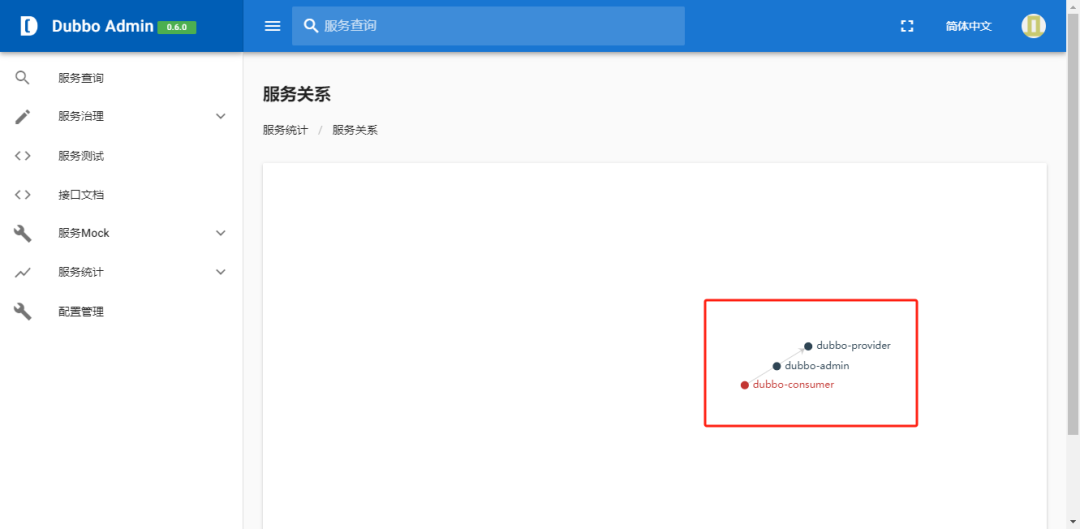
Task: Click the dubbo-consumer label
Action: (793, 385)
